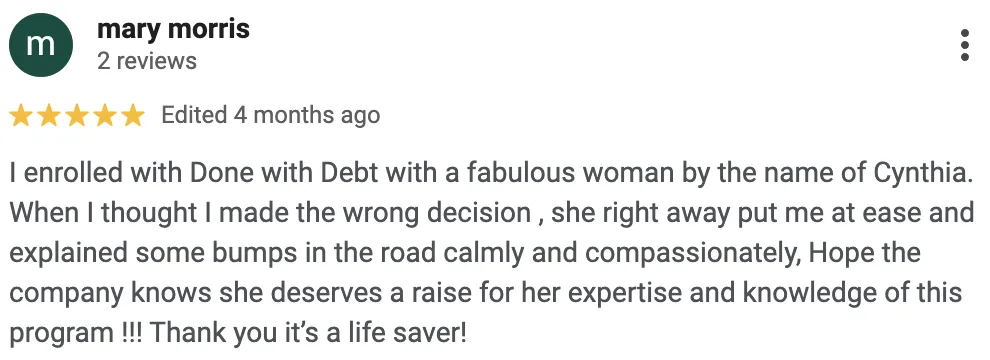Open the mary morris reviewer profile name
990x360 pixels.
click(174, 29)
